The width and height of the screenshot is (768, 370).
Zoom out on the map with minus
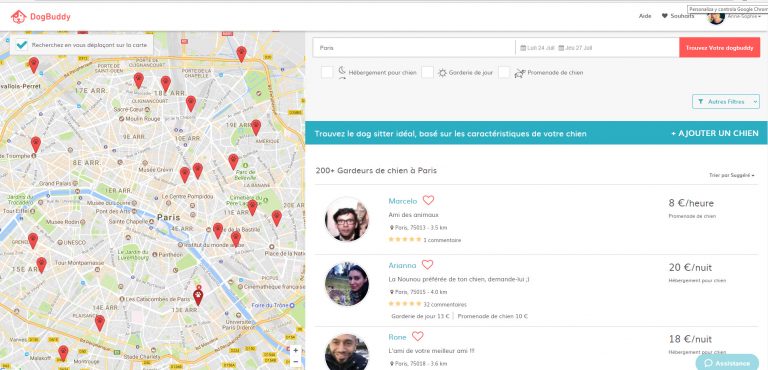[x=295, y=362]
